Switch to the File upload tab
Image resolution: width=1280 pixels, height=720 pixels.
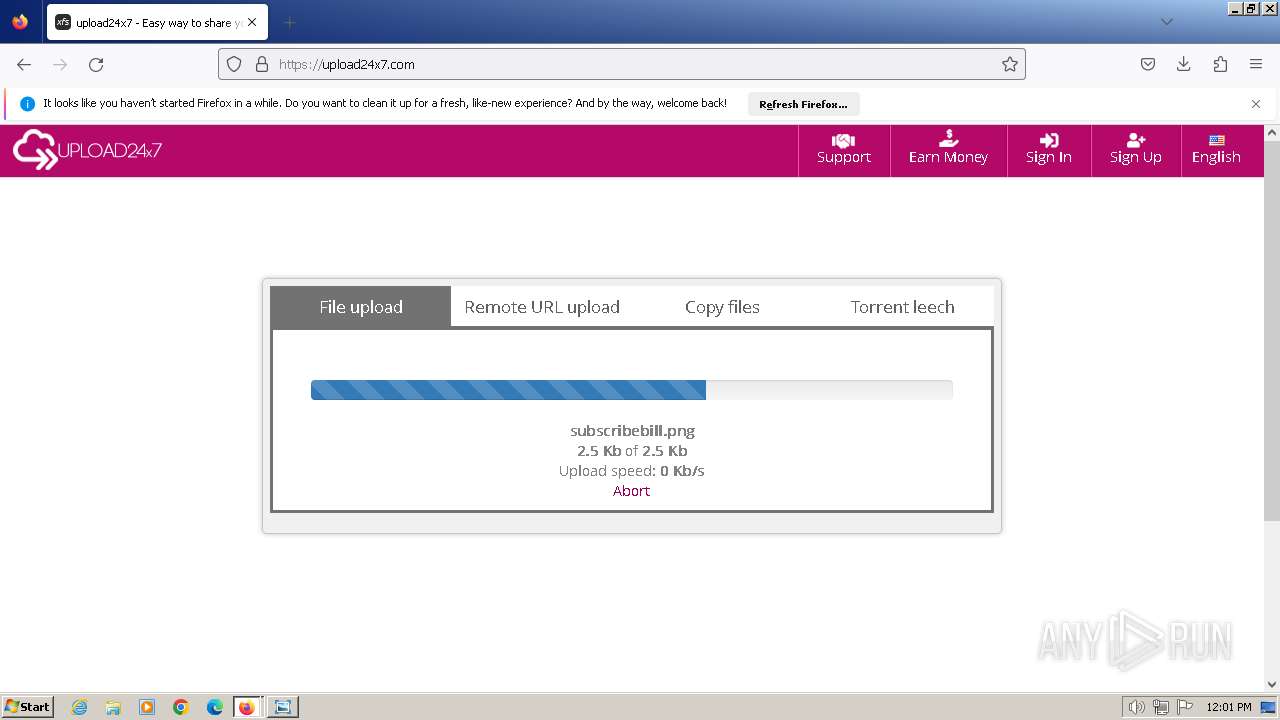point(361,307)
